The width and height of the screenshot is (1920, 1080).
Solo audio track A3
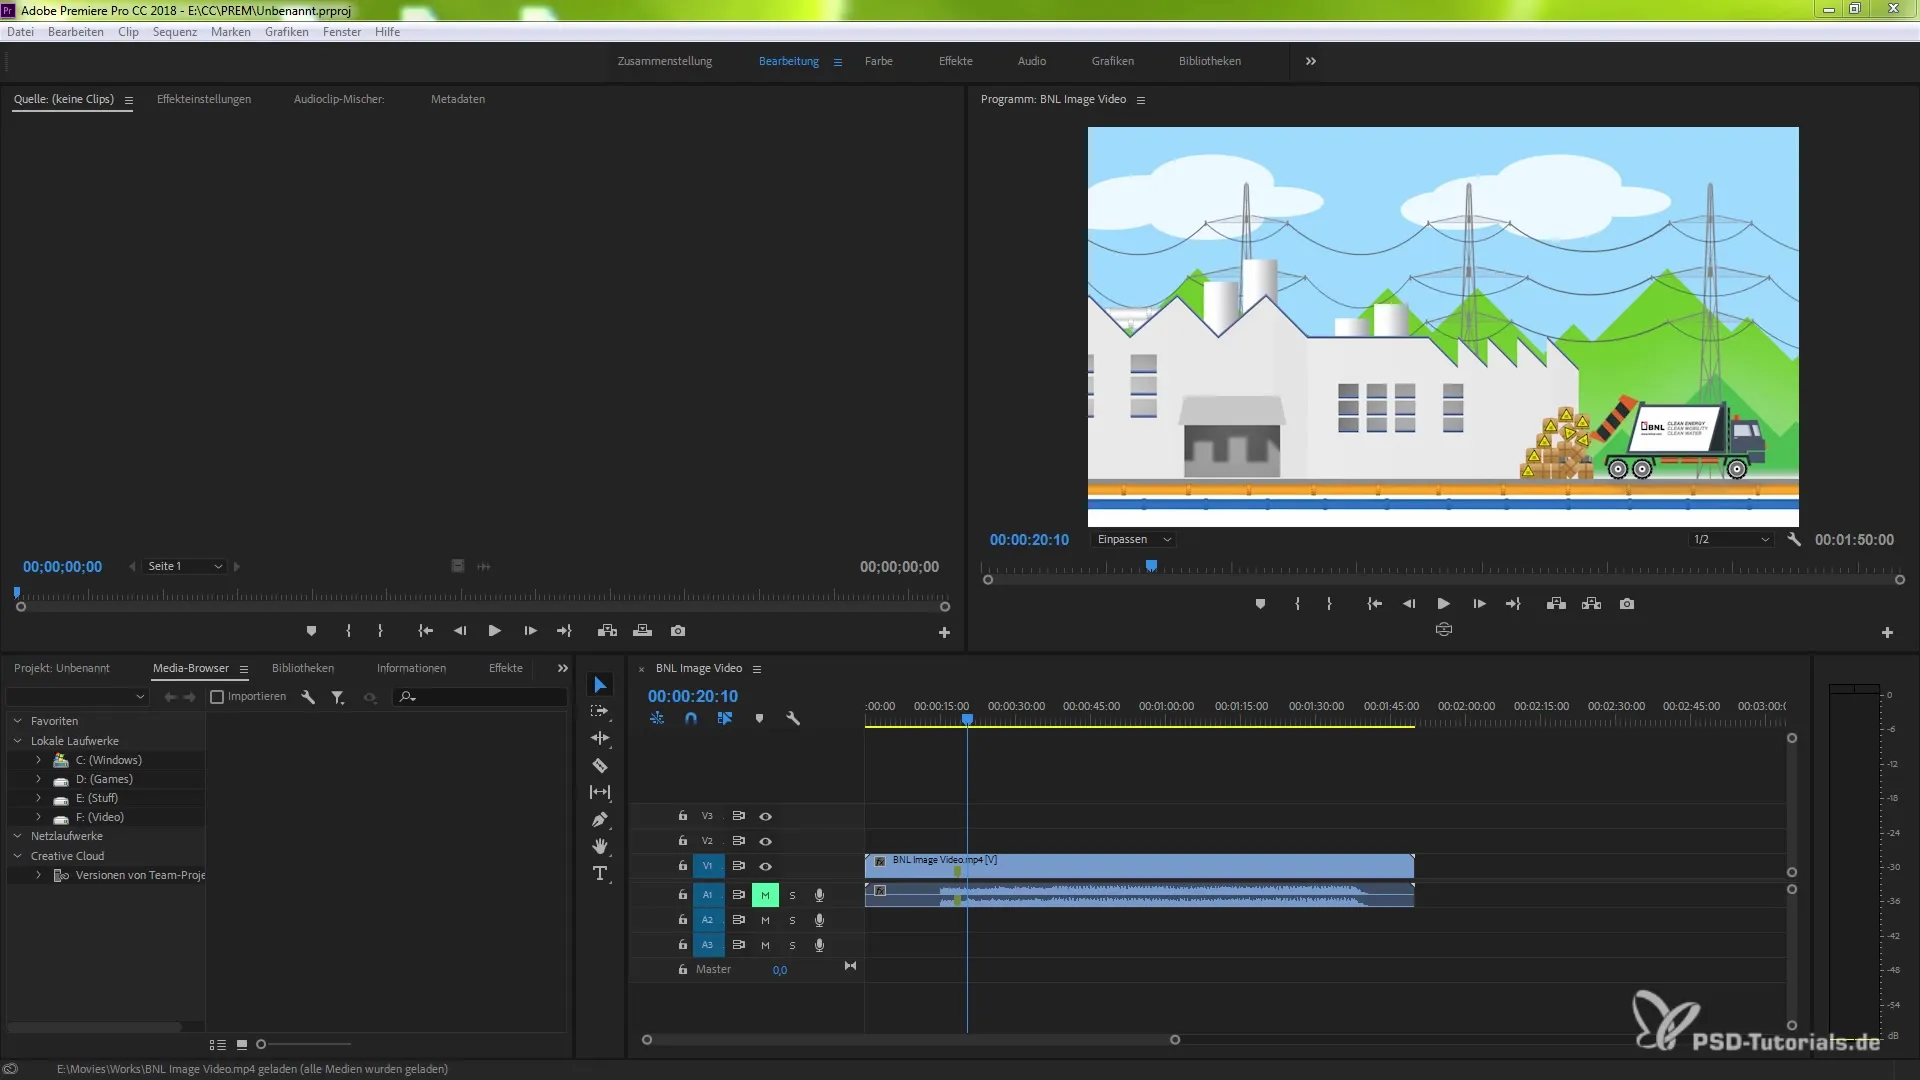[792, 945]
